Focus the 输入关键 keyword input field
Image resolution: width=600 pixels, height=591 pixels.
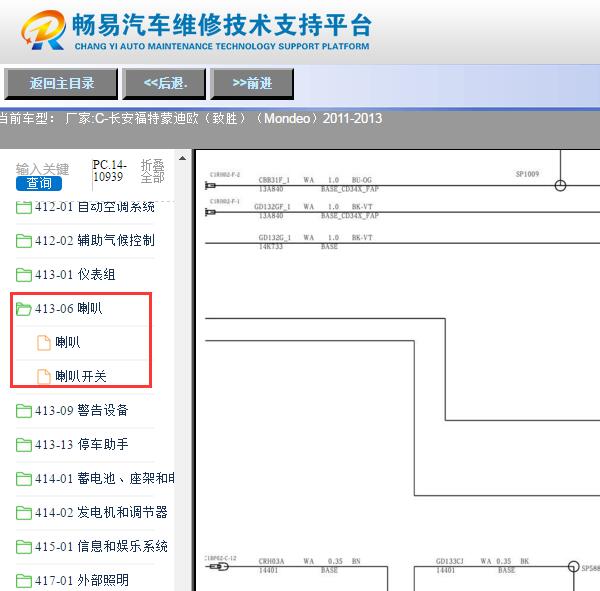coord(42,168)
